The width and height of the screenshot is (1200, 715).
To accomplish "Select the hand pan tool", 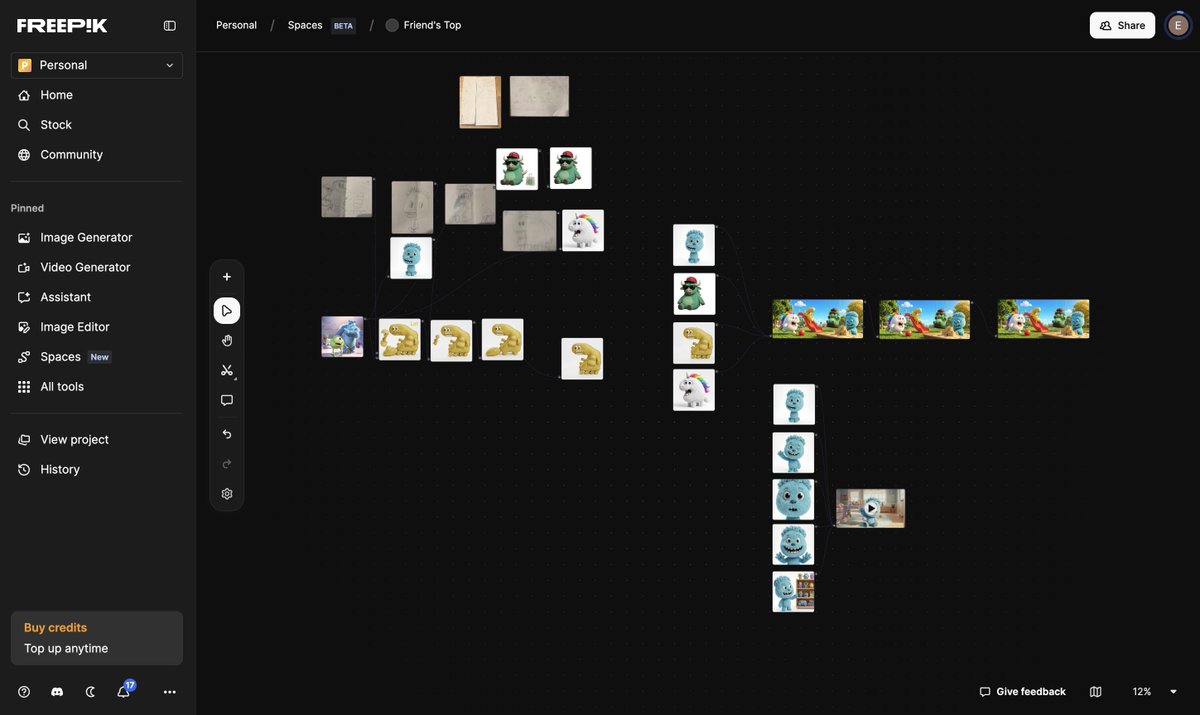I will (227, 341).
